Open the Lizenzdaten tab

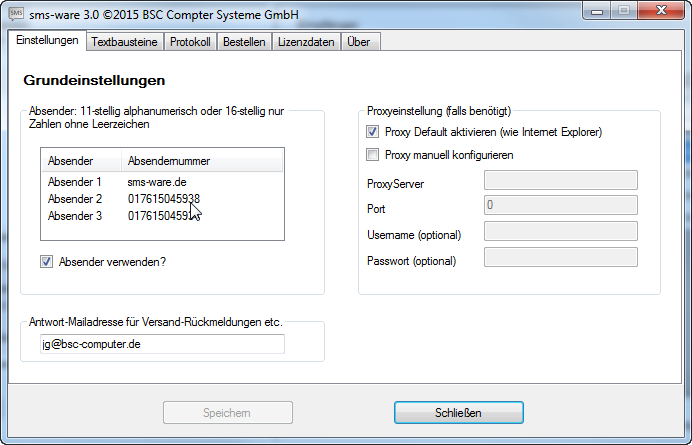306,42
